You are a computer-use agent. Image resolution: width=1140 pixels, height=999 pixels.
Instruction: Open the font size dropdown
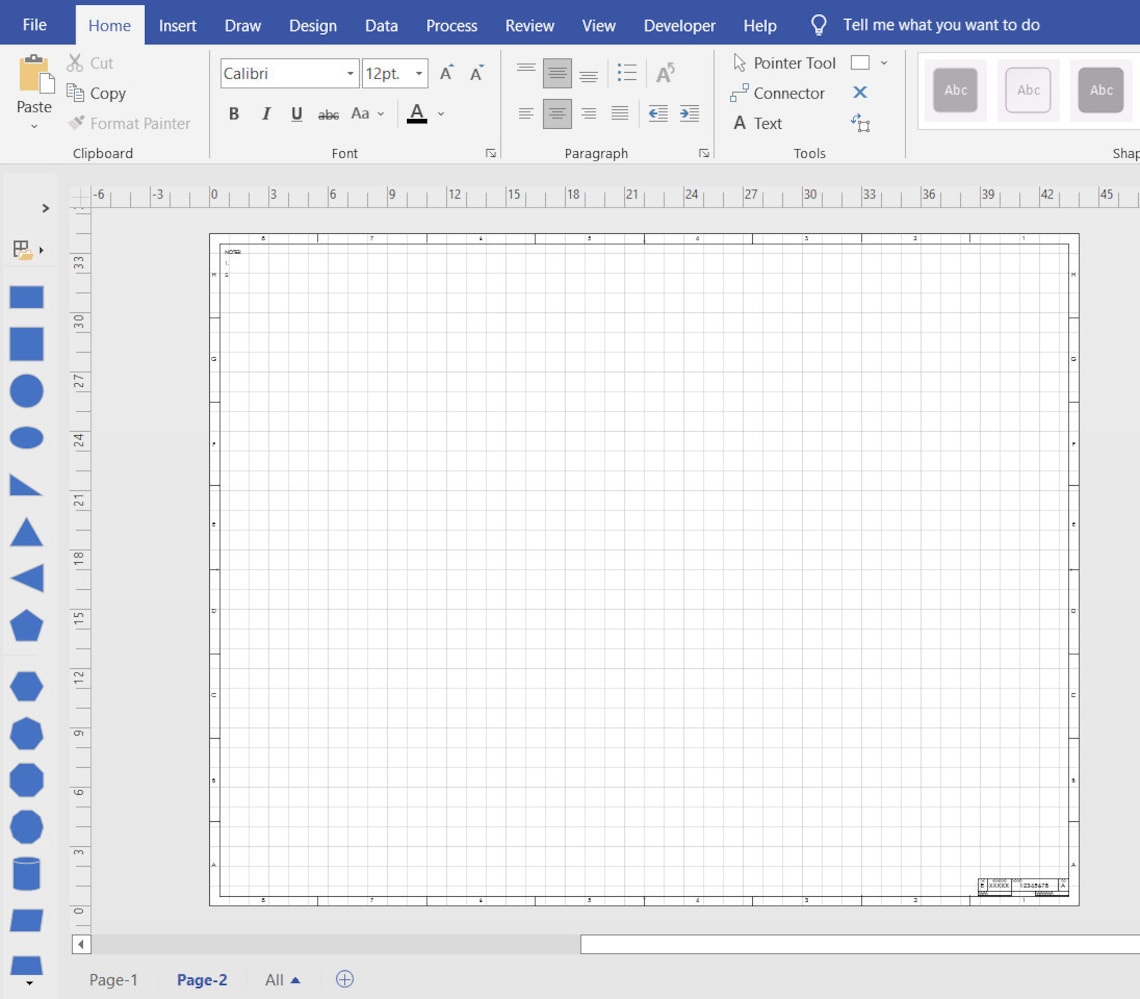[x=419, y=73]
